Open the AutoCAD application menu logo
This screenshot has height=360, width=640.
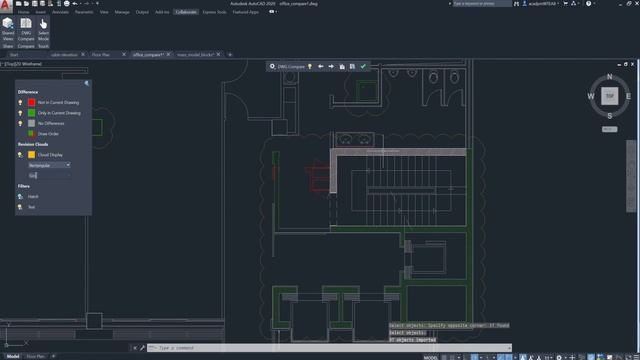(6, 6)
